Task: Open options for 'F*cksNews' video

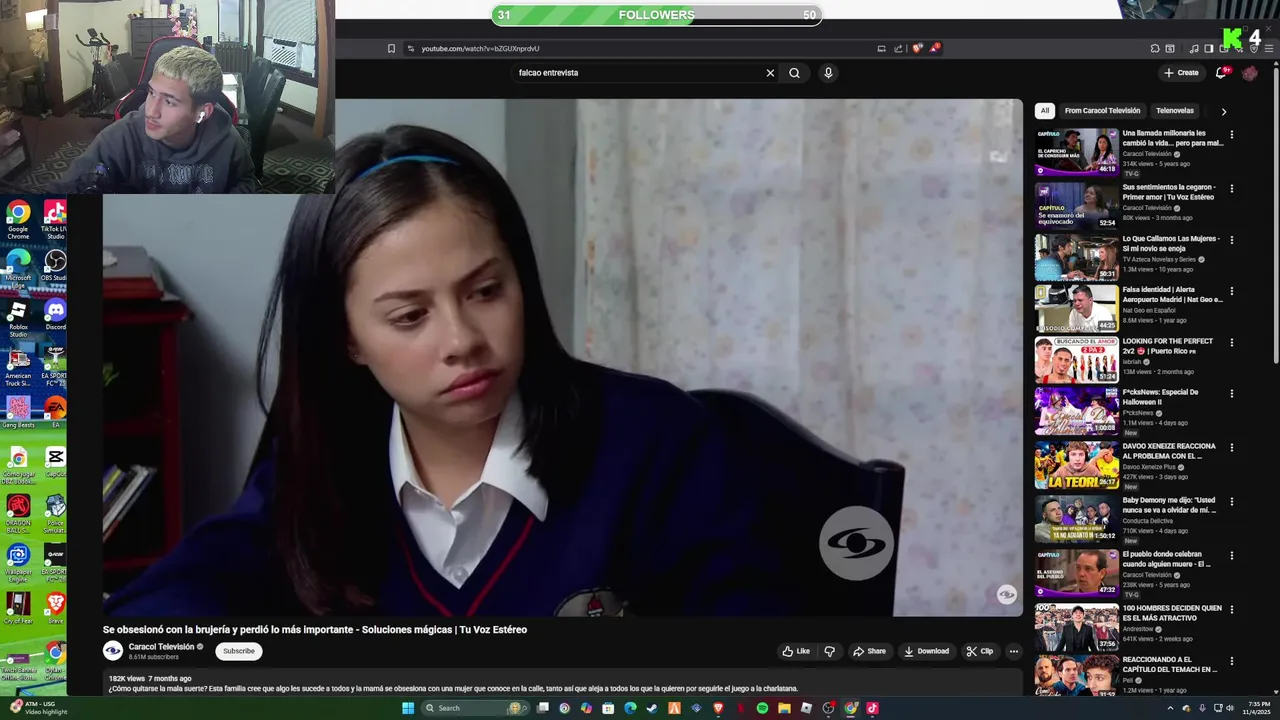Action: click(1231, 393)
